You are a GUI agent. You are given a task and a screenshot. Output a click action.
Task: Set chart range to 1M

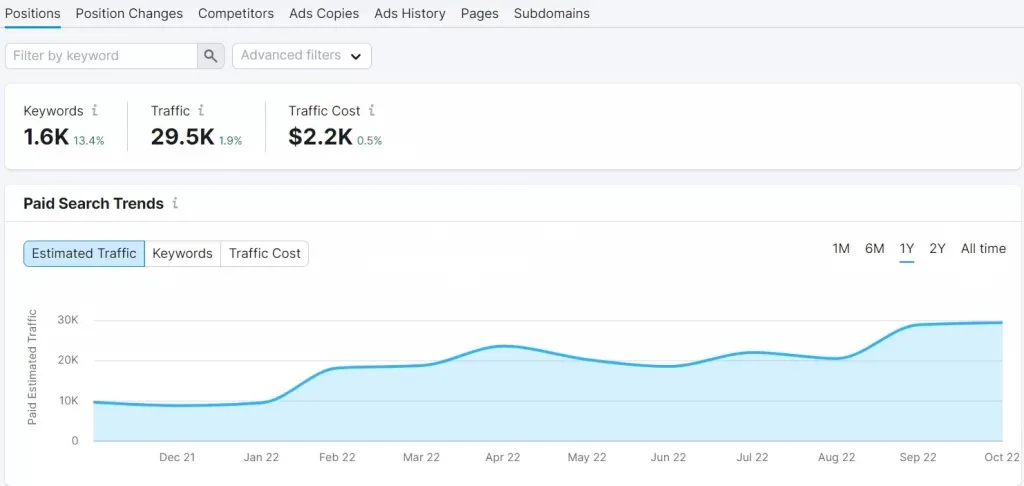[841, 249]
